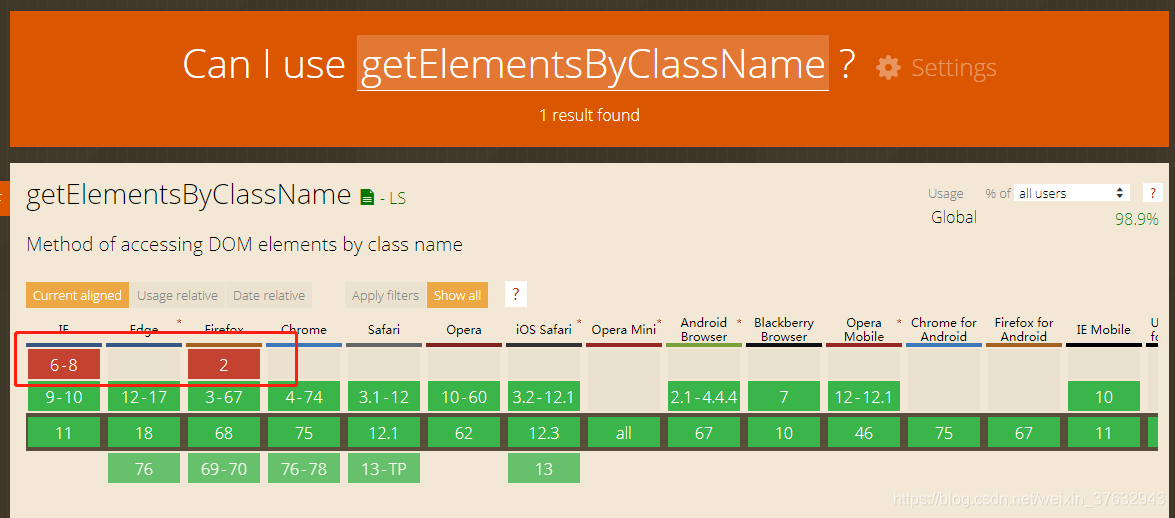This screenshot has height=518, width=1175.
Task: Click the search field with getElementsByClassName
Action: click(593, 63)
